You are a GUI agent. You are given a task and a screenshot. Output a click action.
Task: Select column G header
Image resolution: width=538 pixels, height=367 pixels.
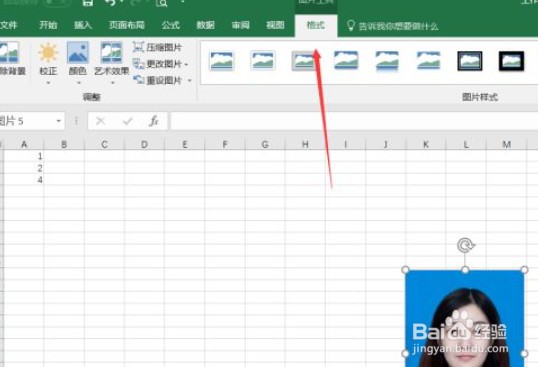265,144
